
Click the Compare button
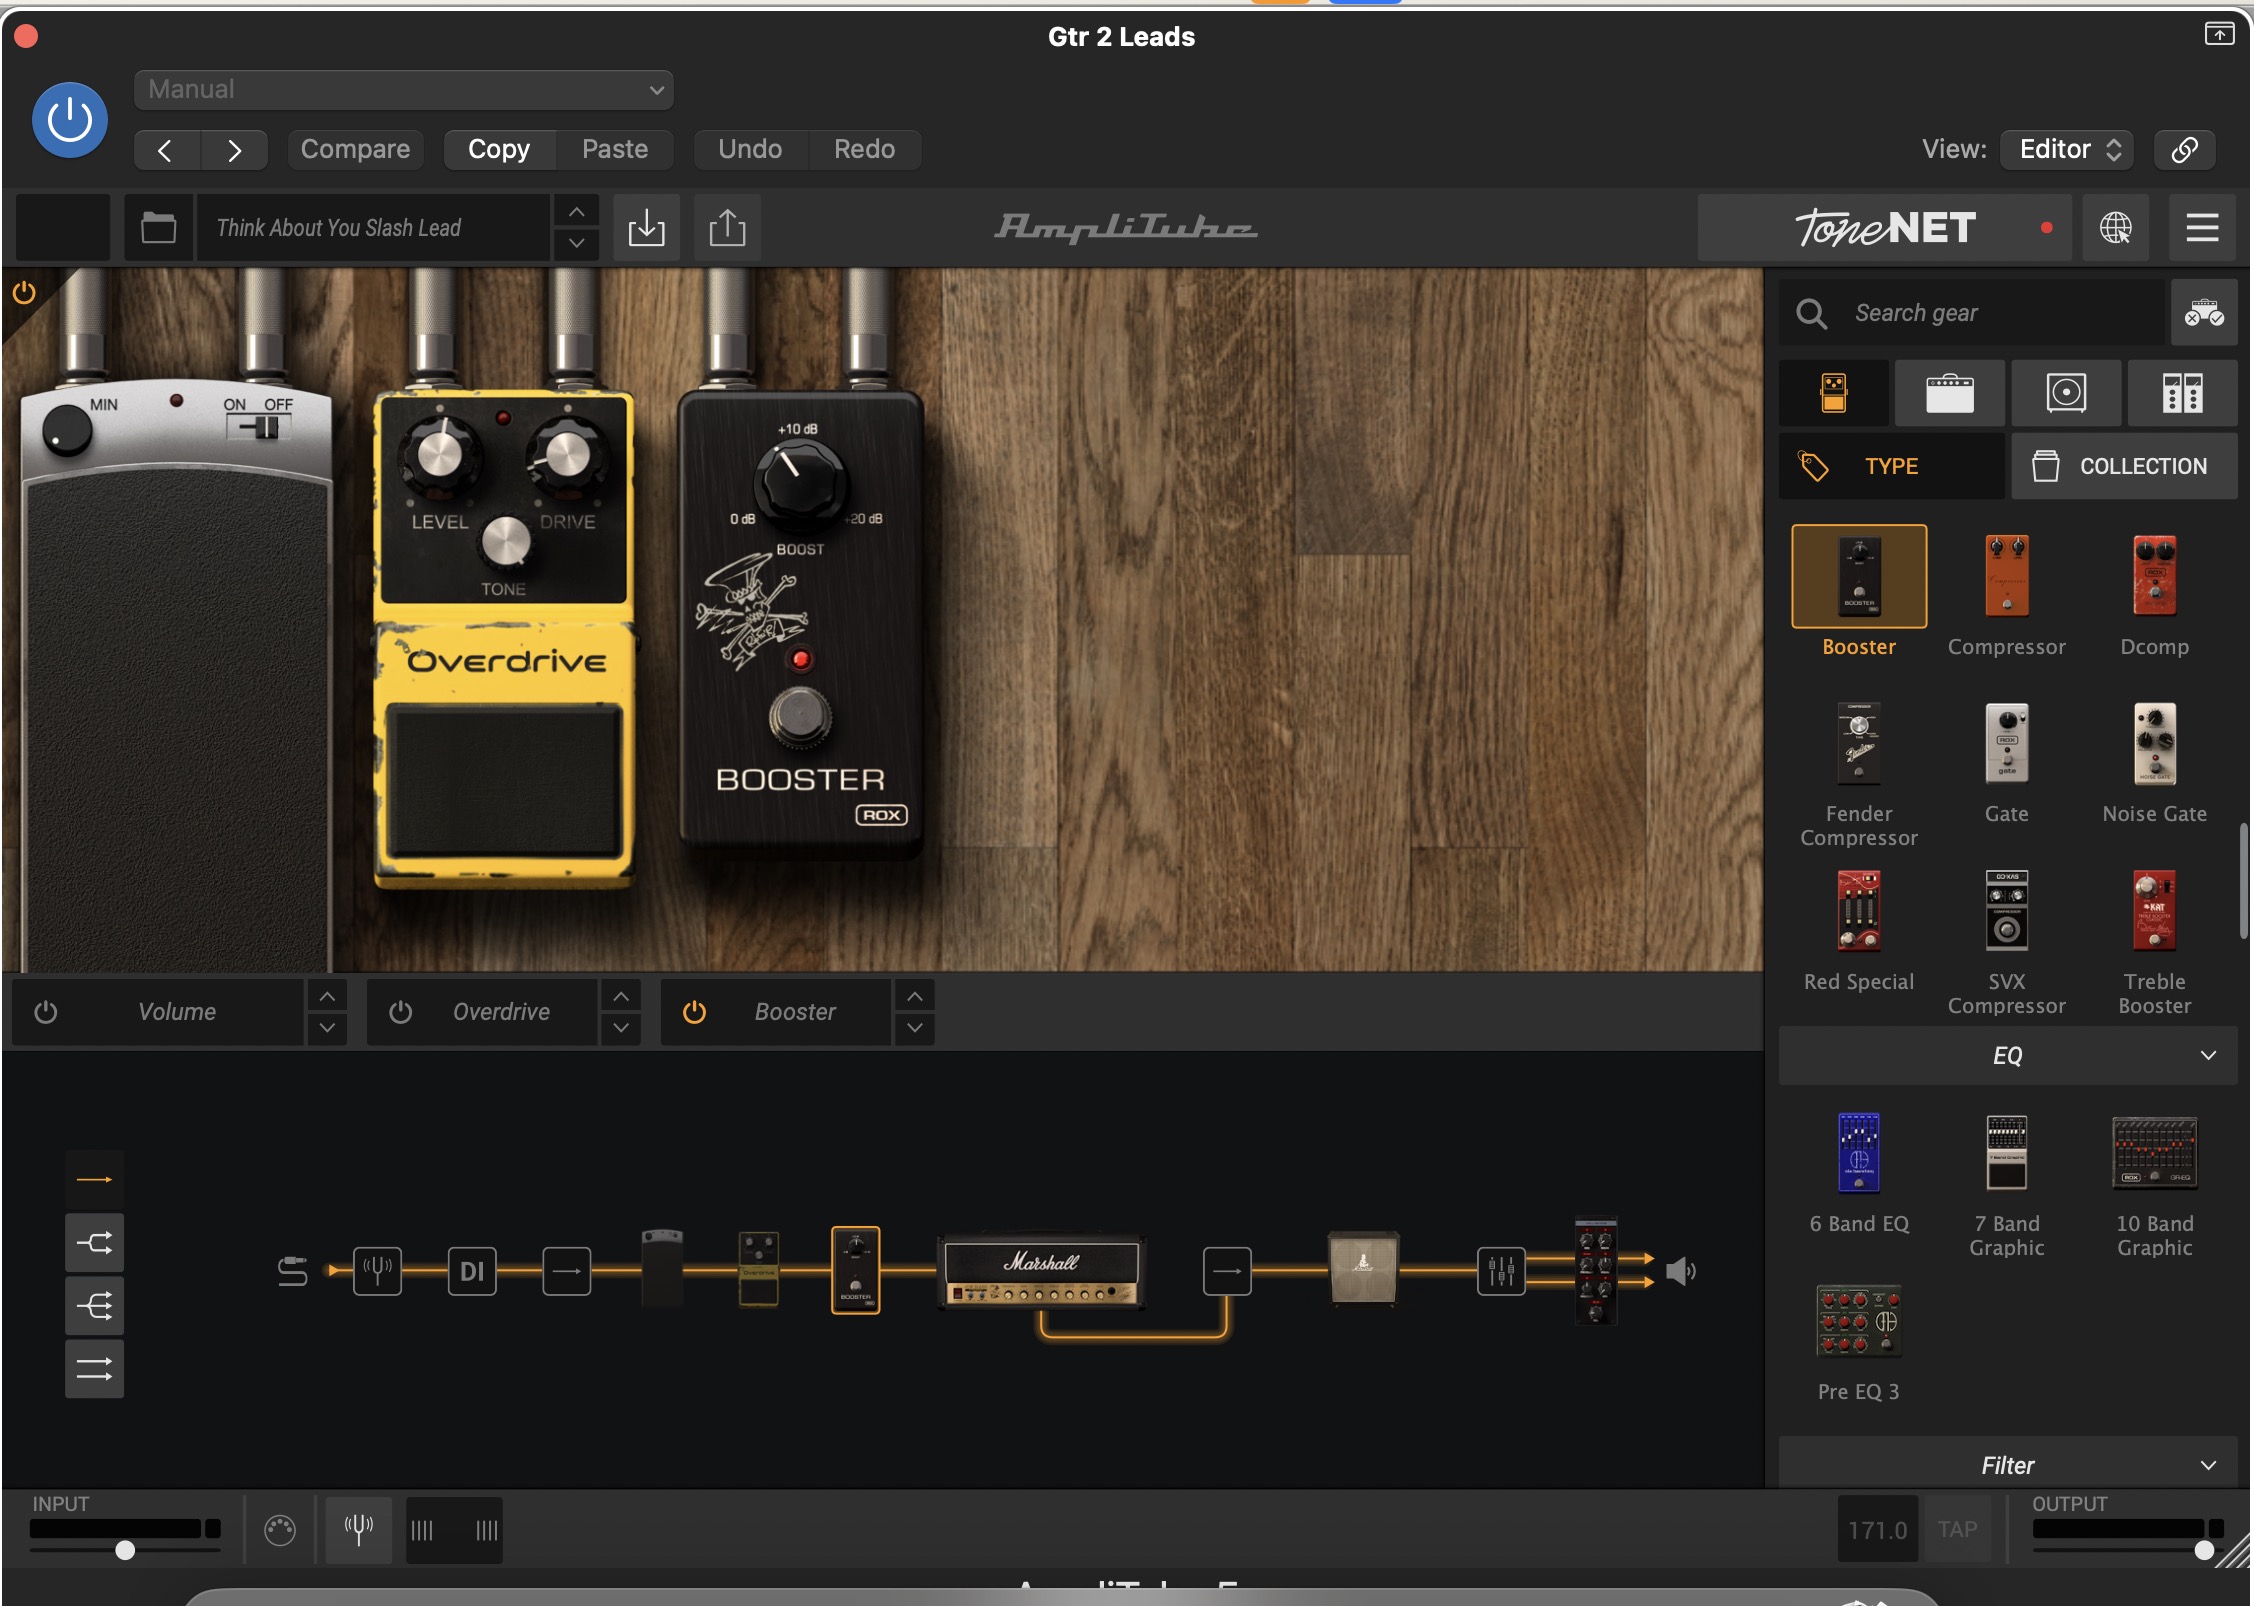355,149
